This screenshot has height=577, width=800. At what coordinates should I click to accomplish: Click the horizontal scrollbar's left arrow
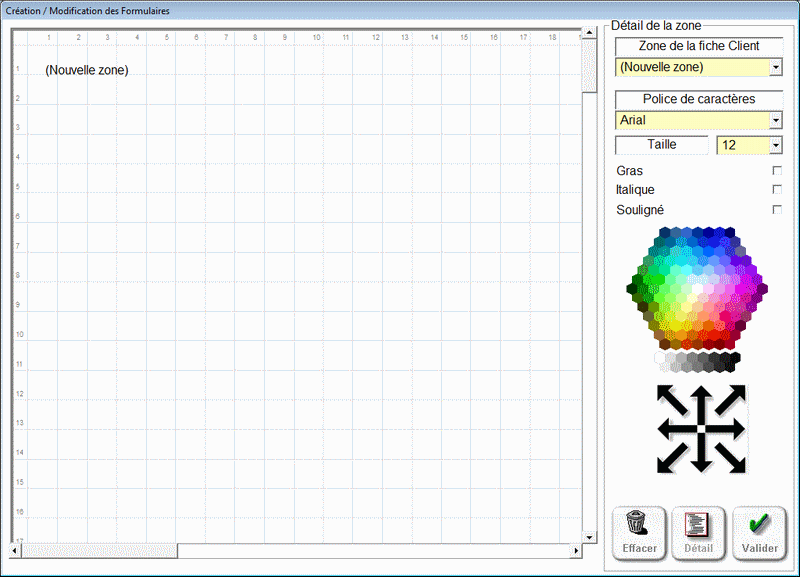15,550
